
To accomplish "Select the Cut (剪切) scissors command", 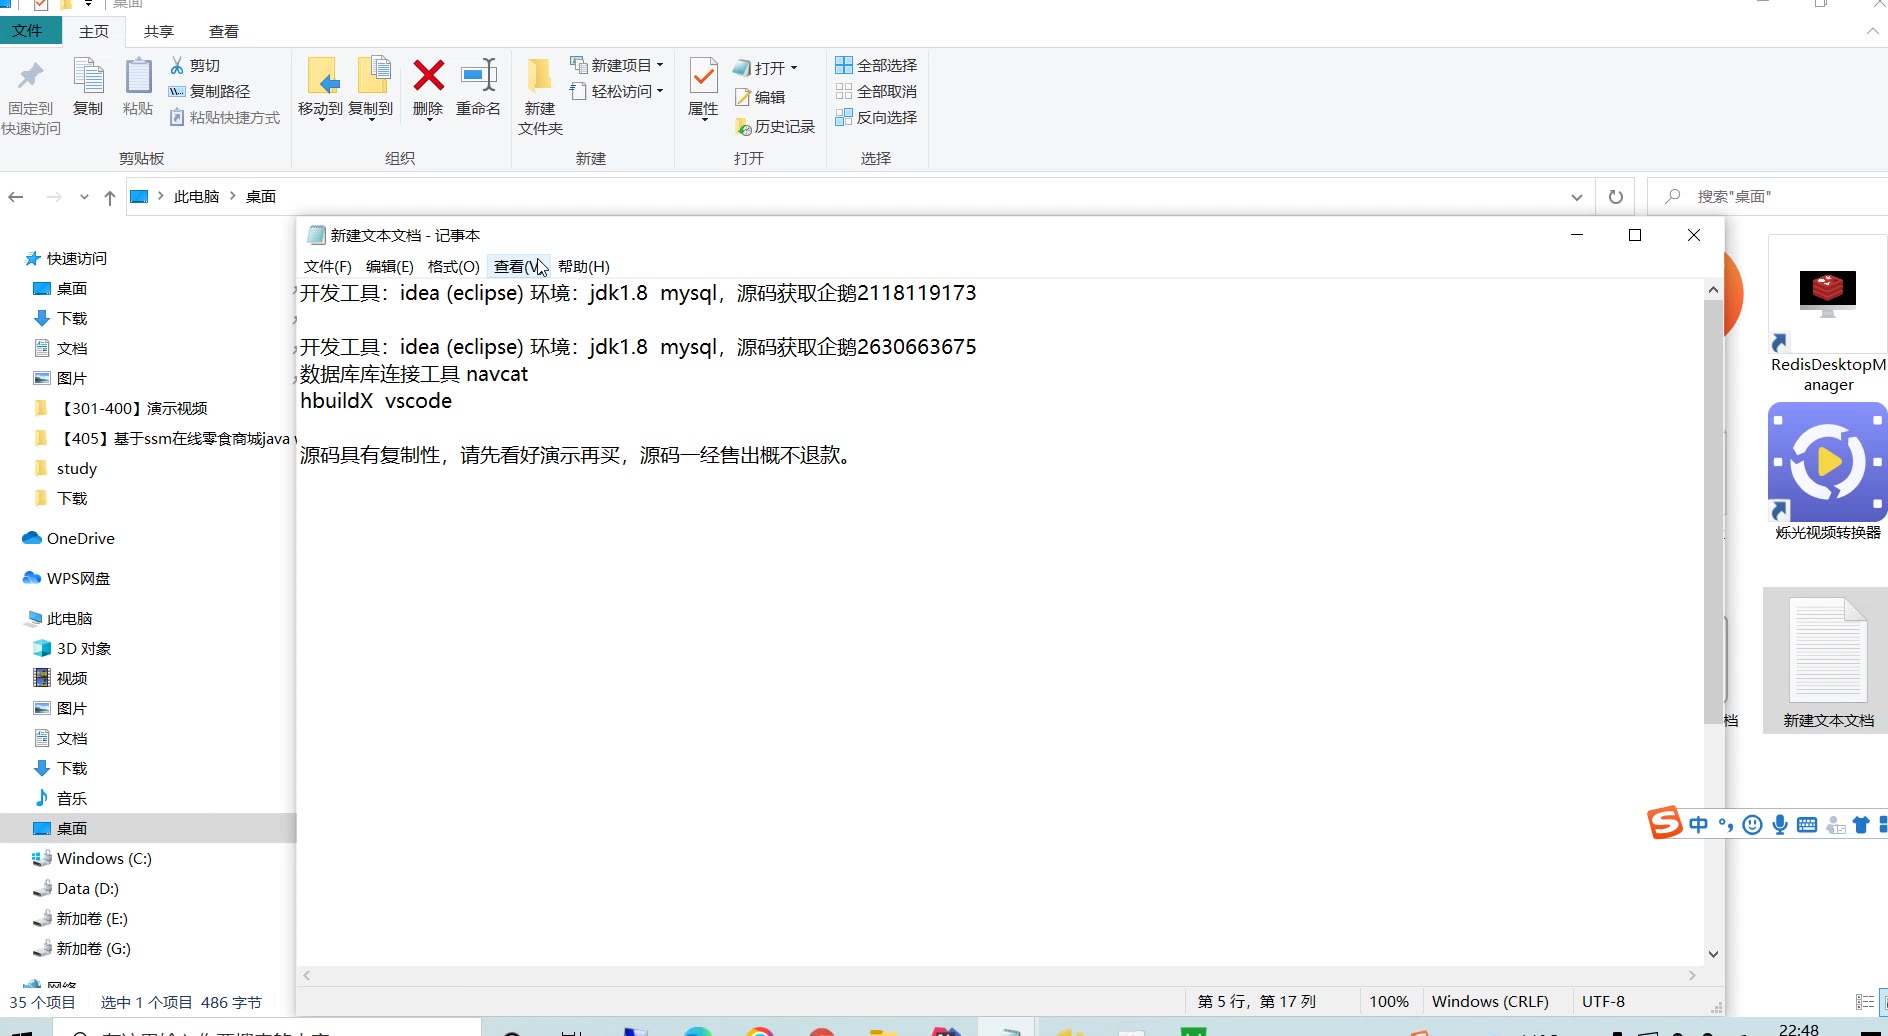I will coord(194,65).
